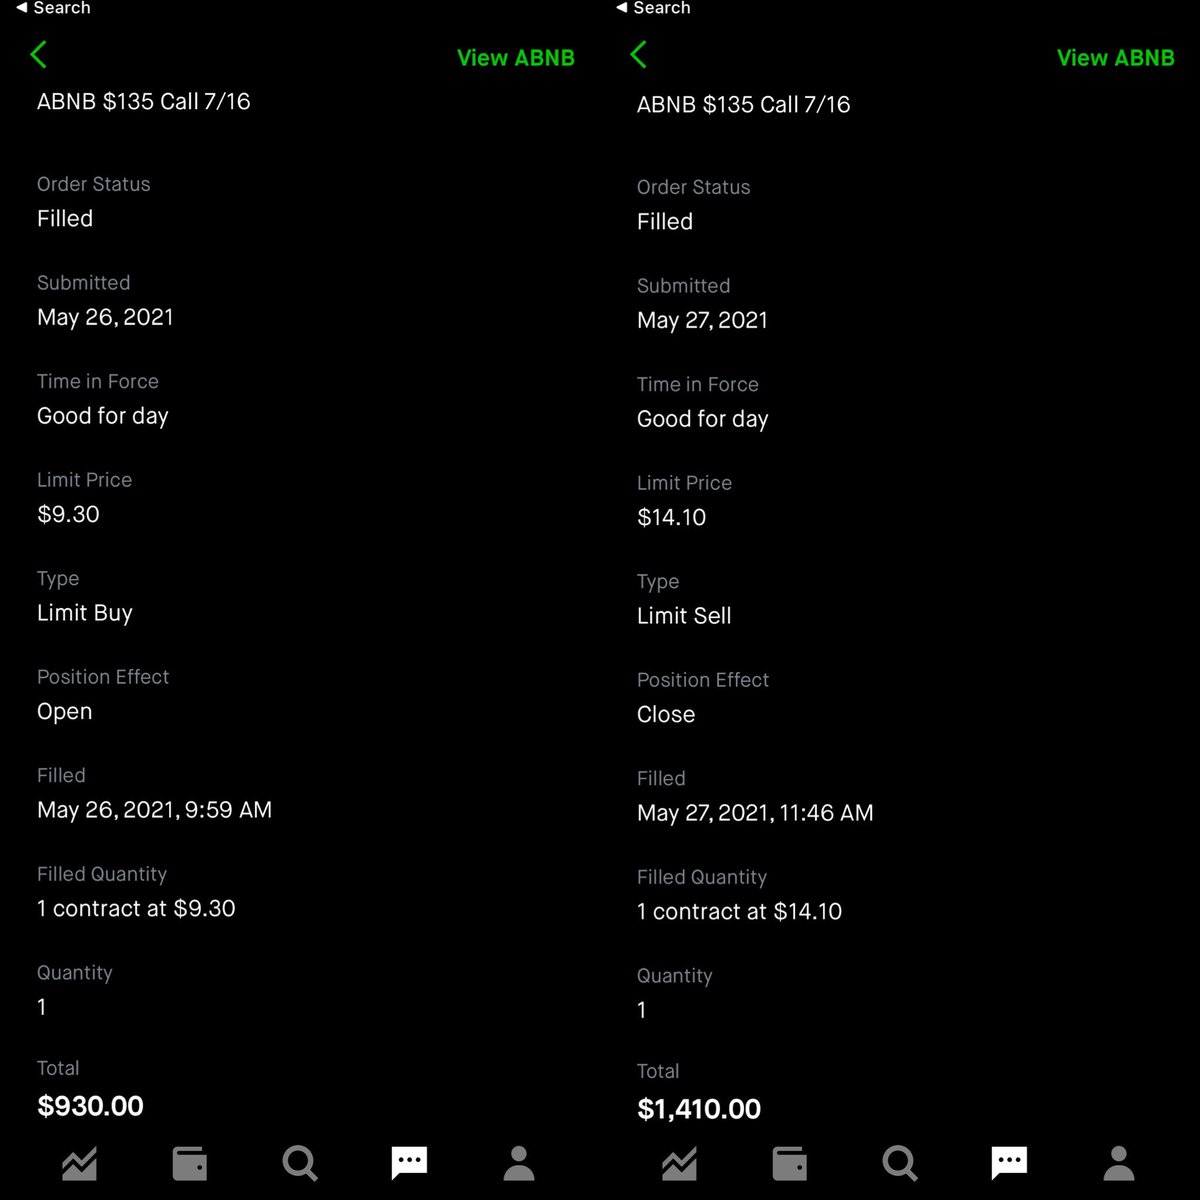1200x1200 pixels.
Task: Open View ABNB link in right screenshot
Action: (x=1116, y=58)
